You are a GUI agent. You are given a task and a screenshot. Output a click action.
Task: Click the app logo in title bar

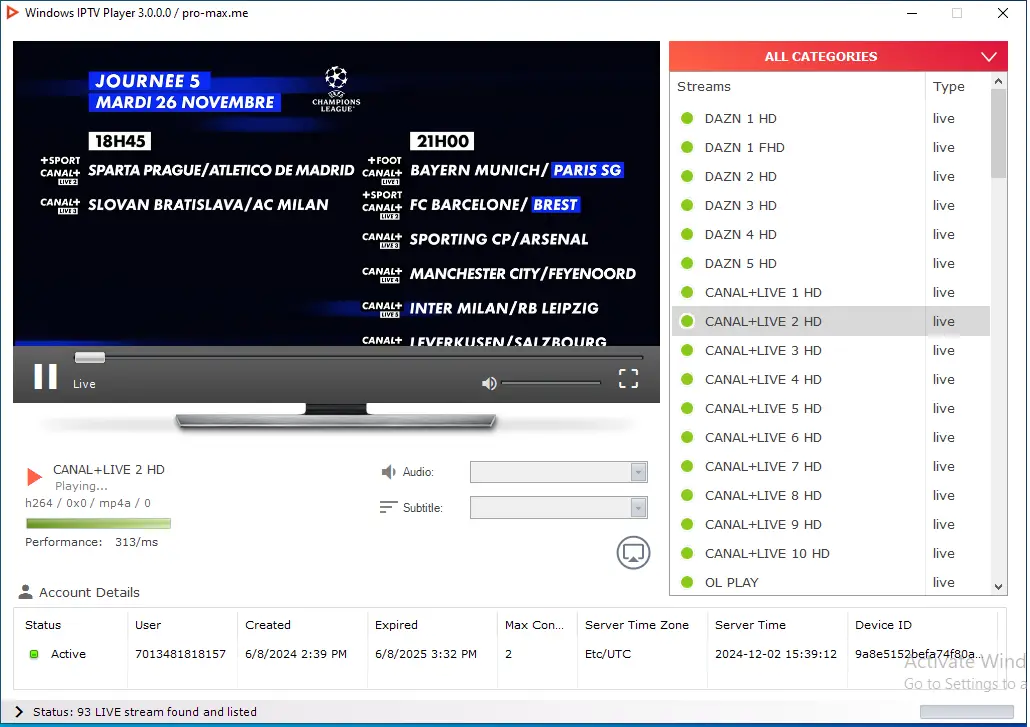click(x=12, y=12)
